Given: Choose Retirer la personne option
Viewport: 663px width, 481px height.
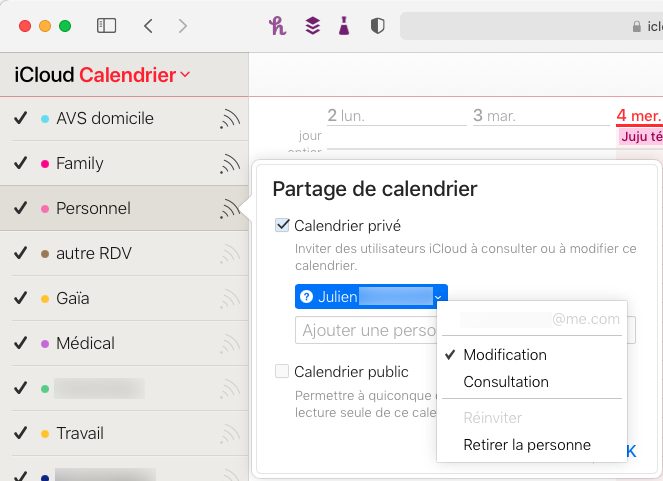Looking at the screenshot, I should [527, 445].
